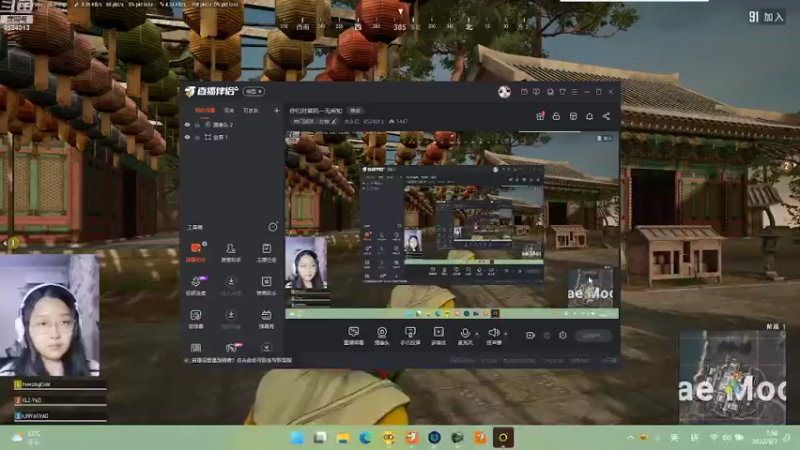800x450 pixels.
Task: Open the user avatar in title bar
Action: coord(504,91)
